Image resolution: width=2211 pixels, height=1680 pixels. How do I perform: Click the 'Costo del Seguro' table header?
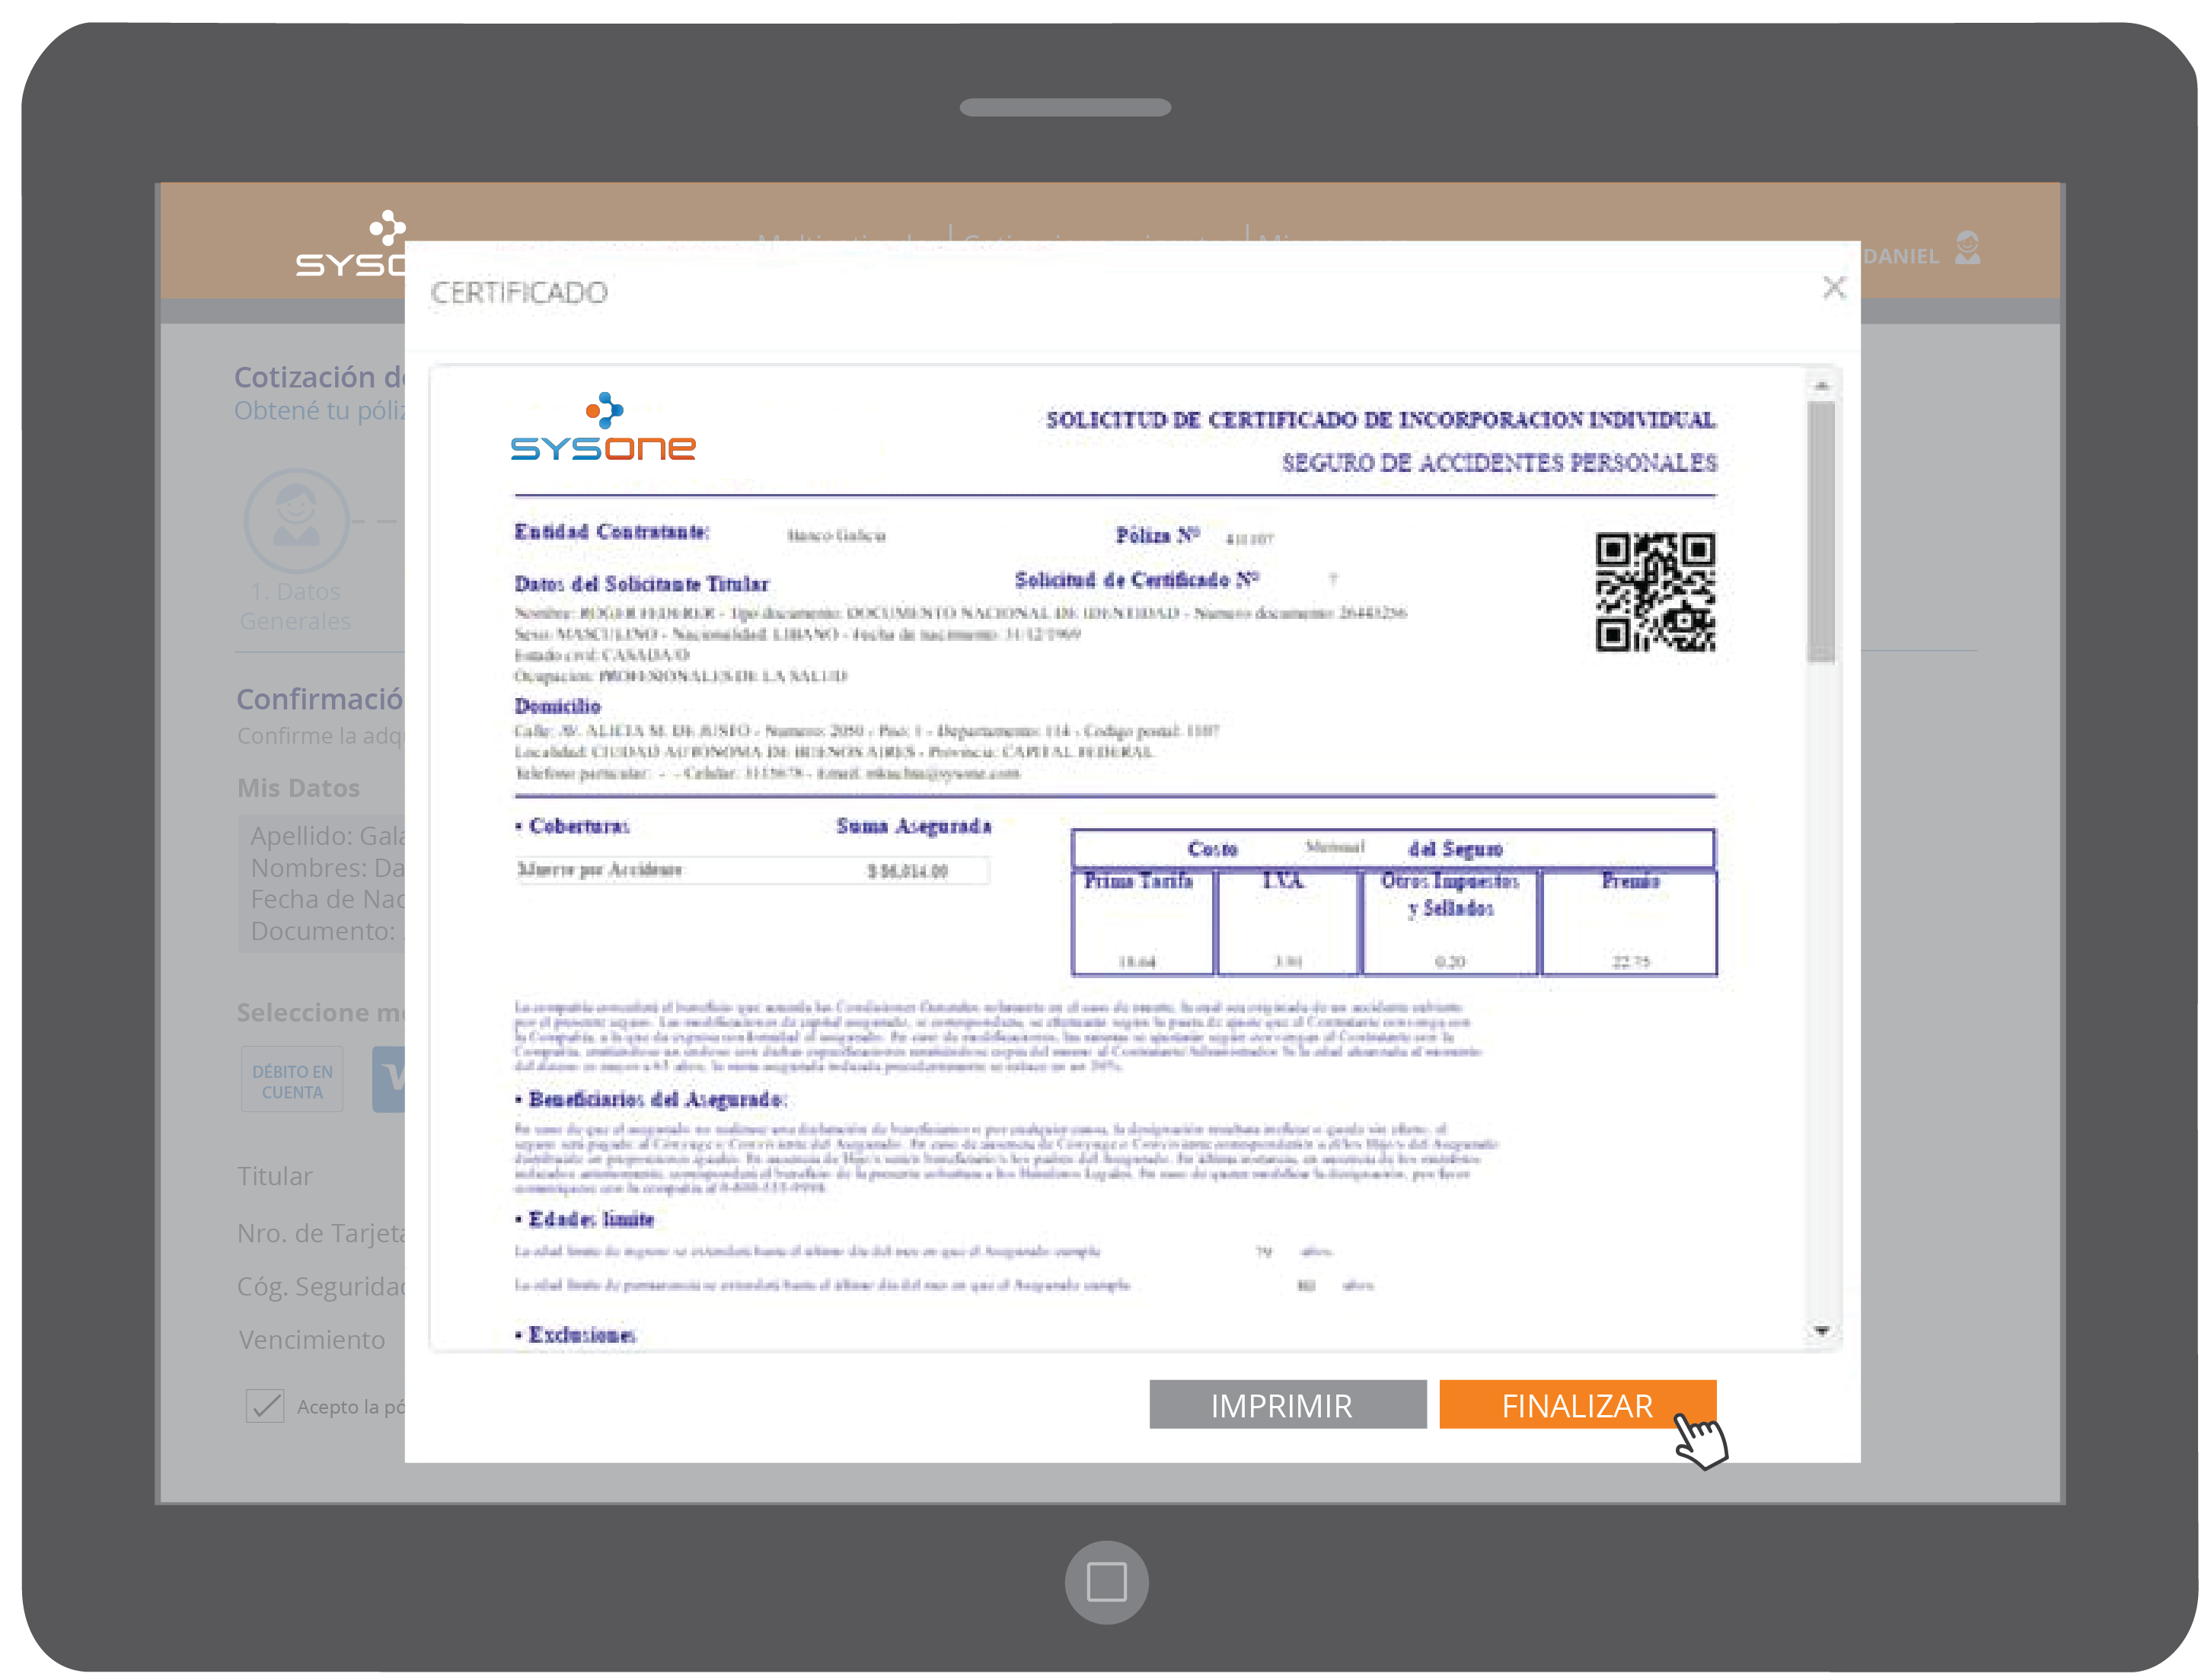pos(1391,849)
